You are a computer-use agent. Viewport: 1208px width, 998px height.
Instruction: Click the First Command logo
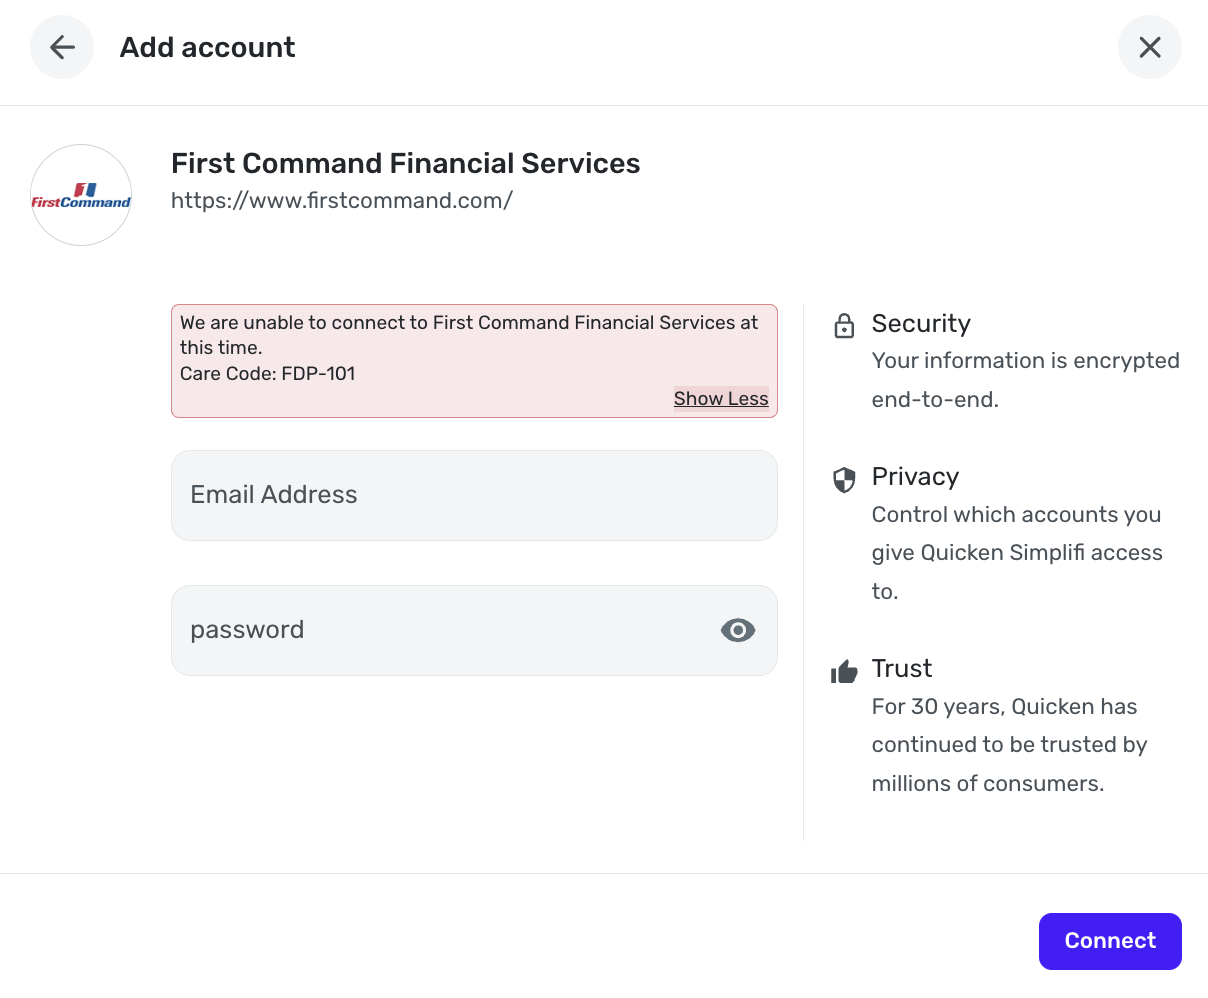[x=81, y=195]
